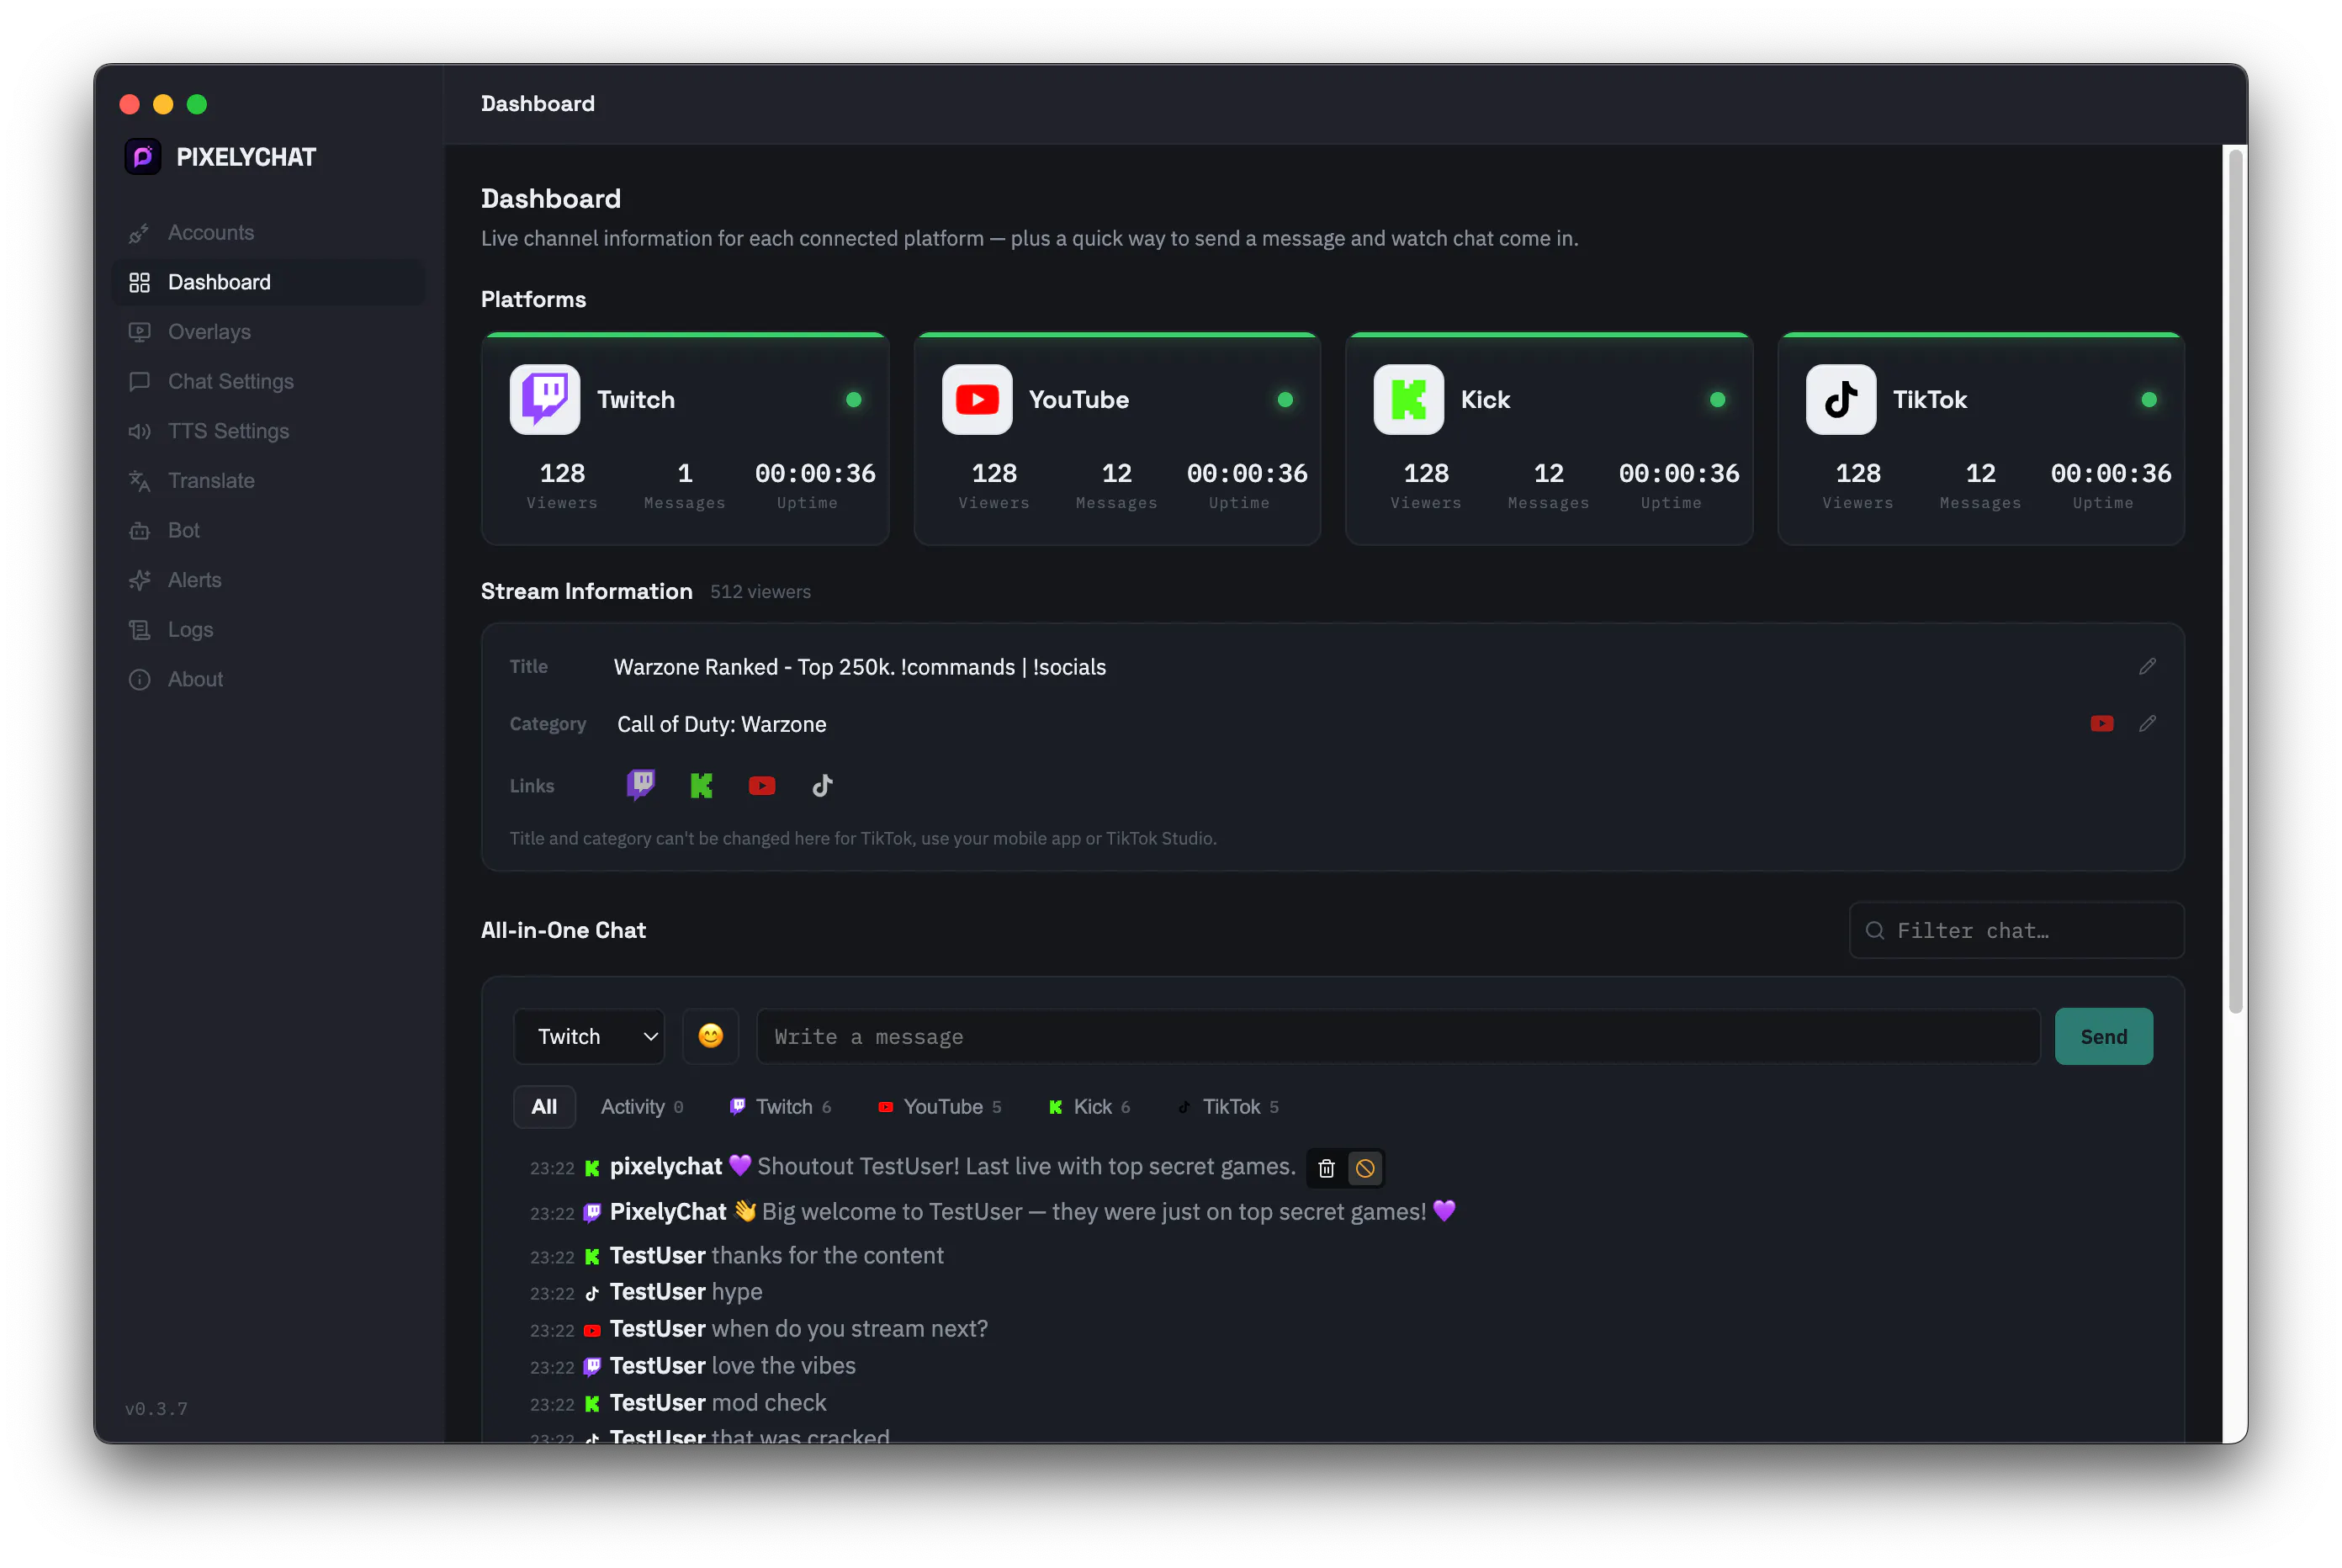Open the emoji picker button

711,1037
